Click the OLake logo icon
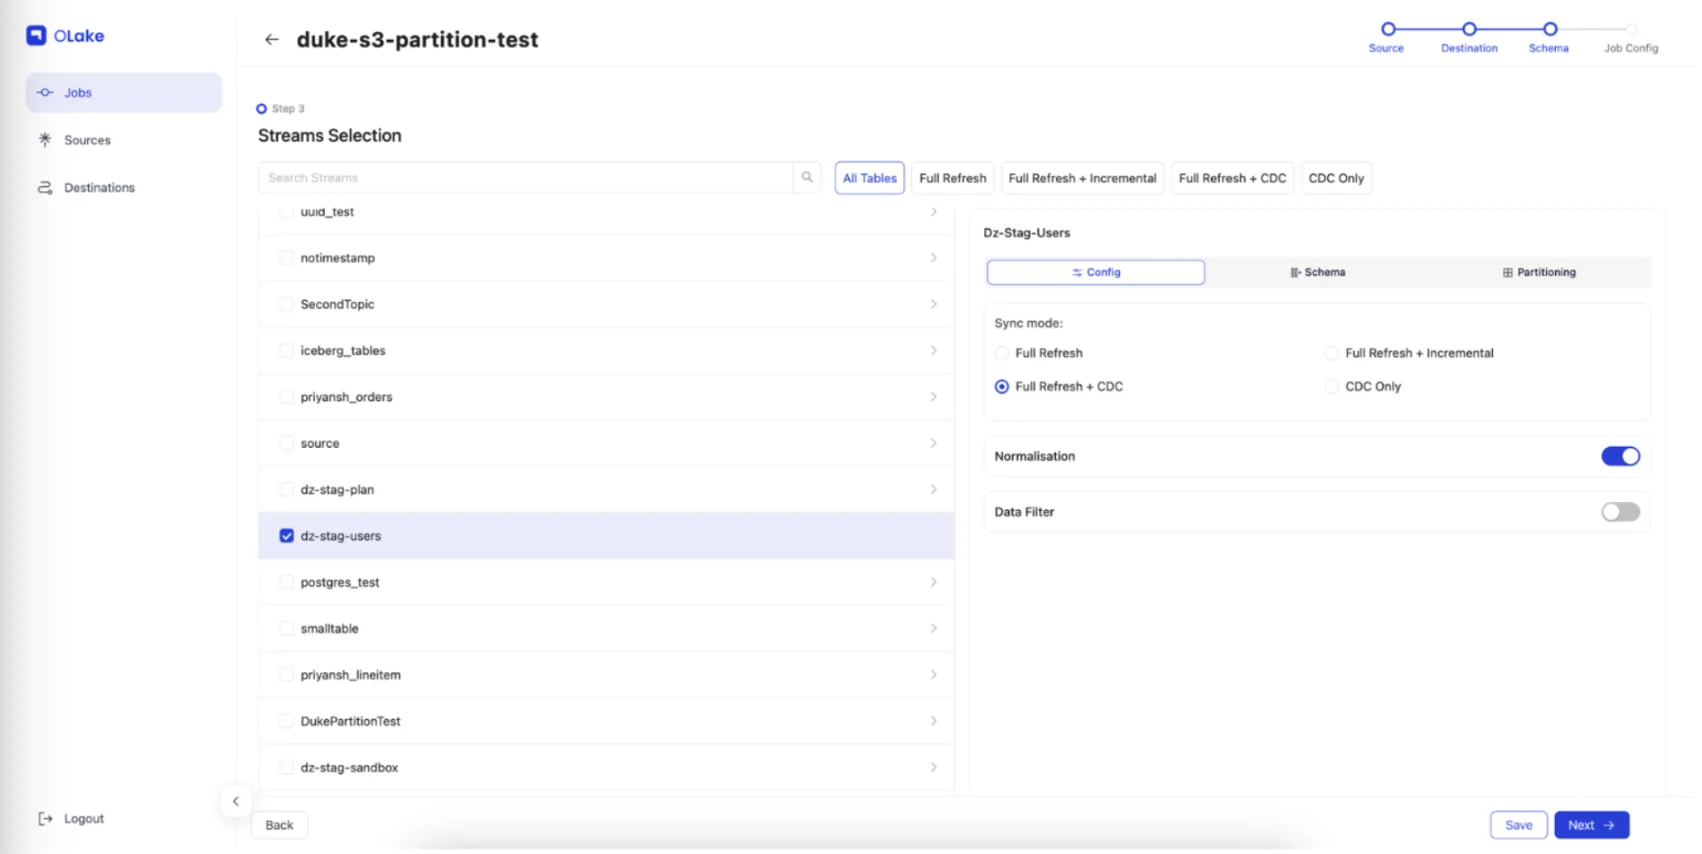 [36, 36]
